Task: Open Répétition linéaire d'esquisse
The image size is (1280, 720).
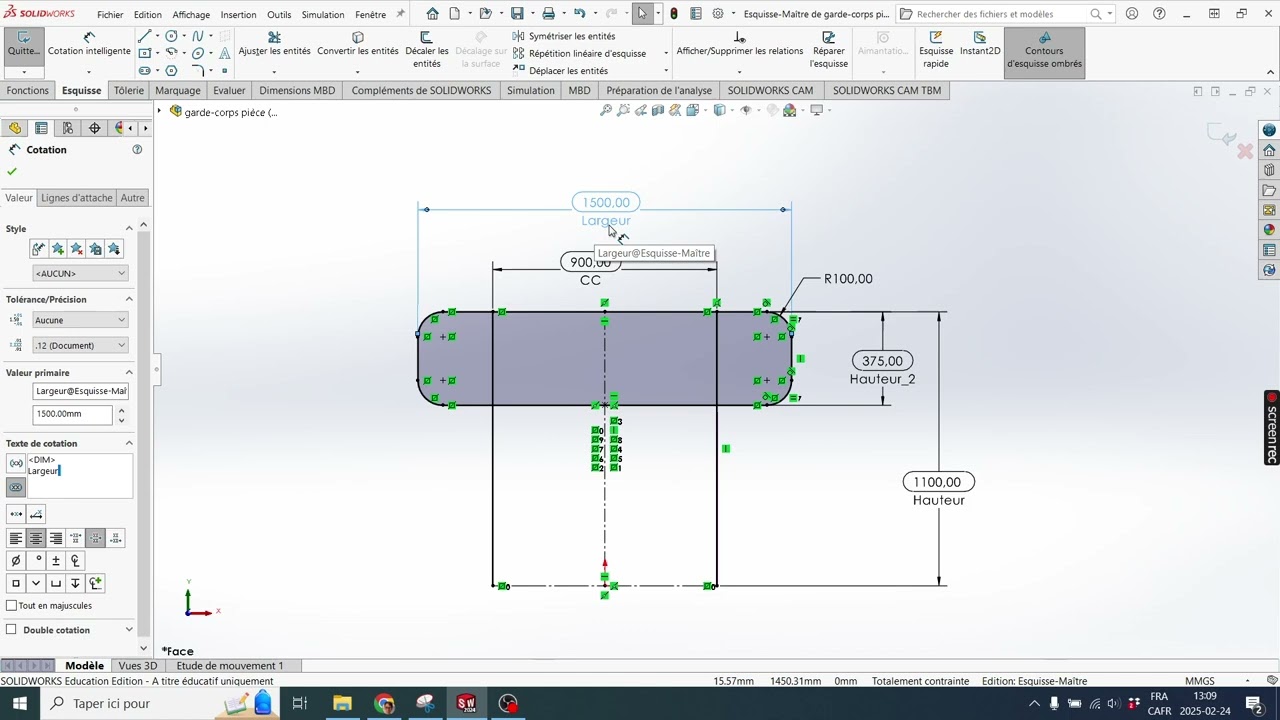Action: point(578,54)
